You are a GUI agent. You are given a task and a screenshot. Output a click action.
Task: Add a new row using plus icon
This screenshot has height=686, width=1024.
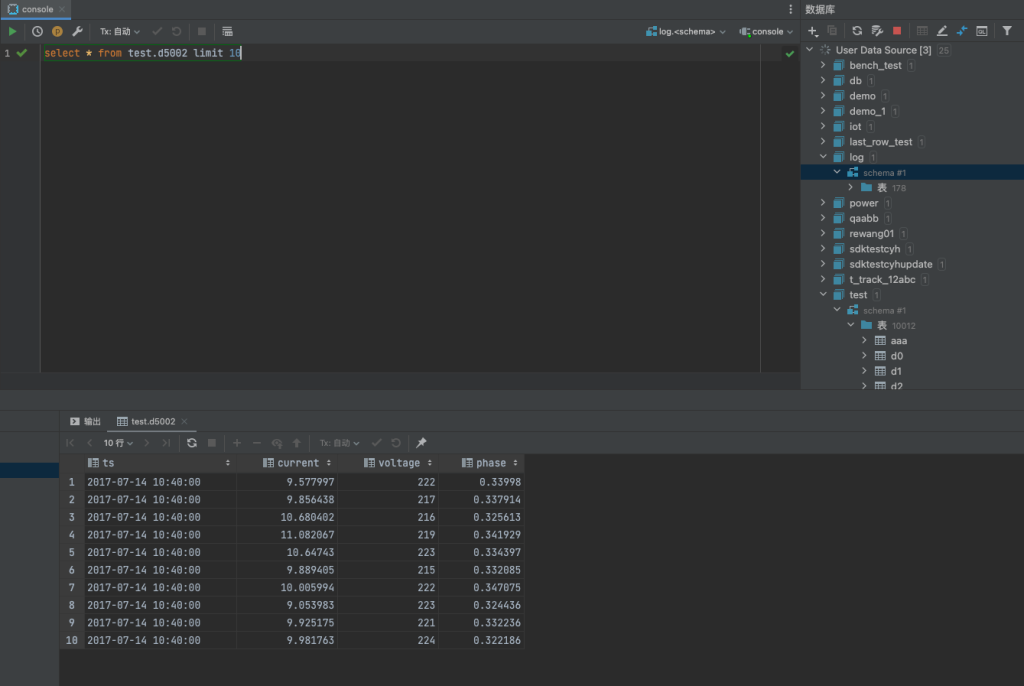click(x=236, y=442)
